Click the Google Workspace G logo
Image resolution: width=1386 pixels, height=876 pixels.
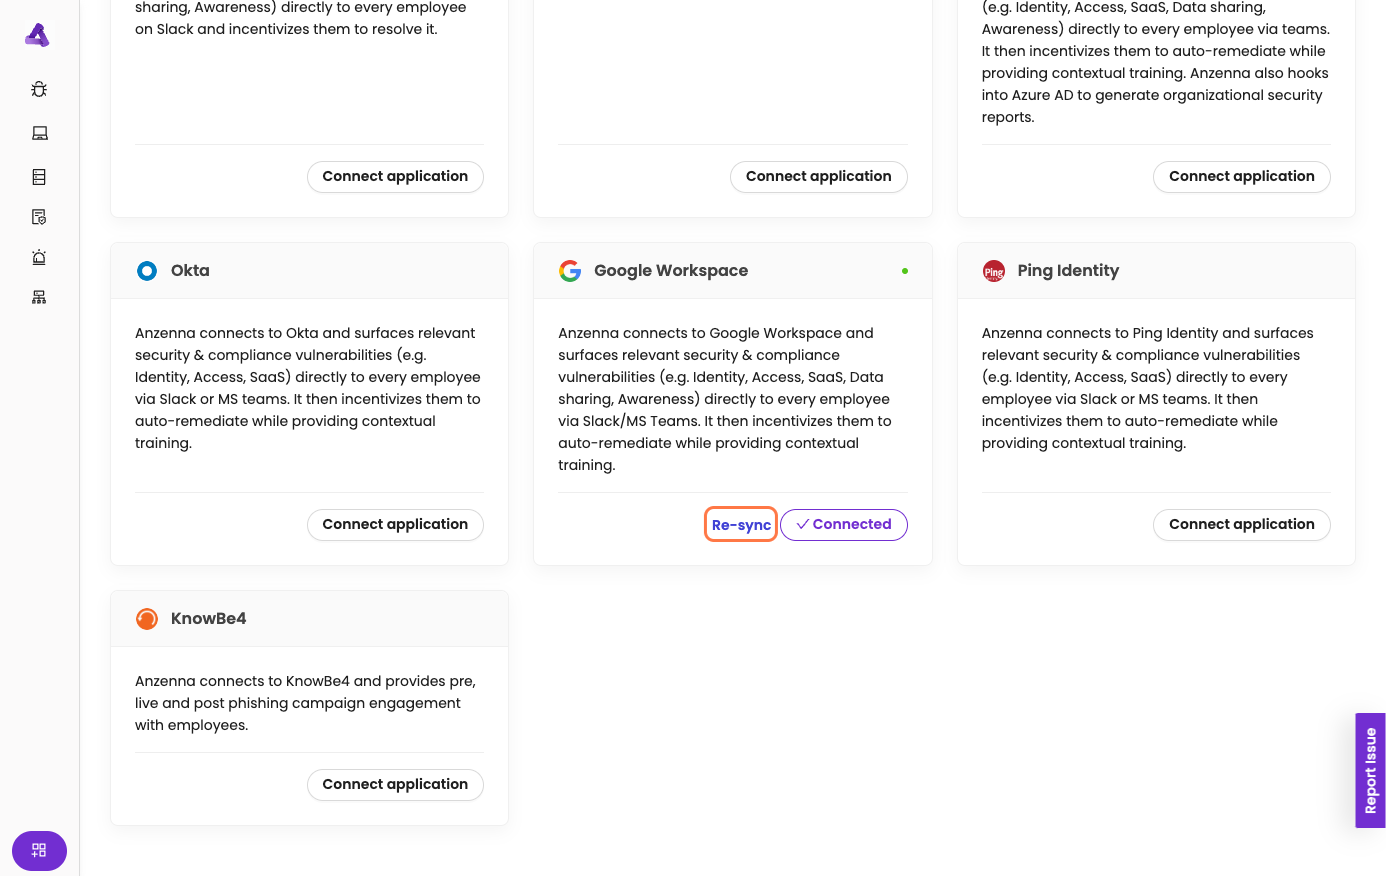(x=570, y=271)
